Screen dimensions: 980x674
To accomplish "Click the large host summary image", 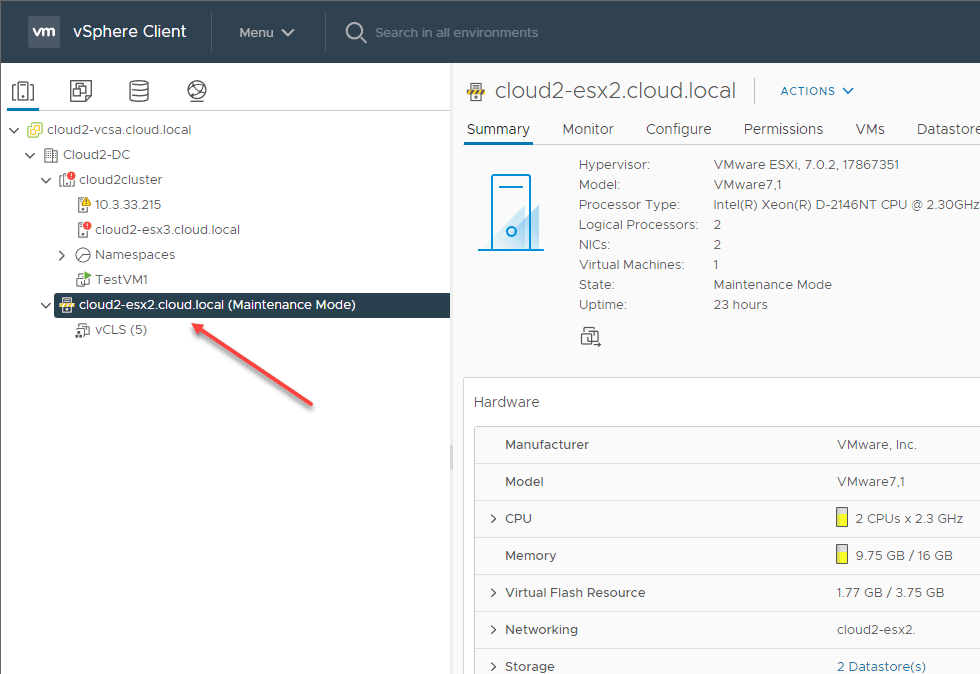I will (x=510, y=212).
